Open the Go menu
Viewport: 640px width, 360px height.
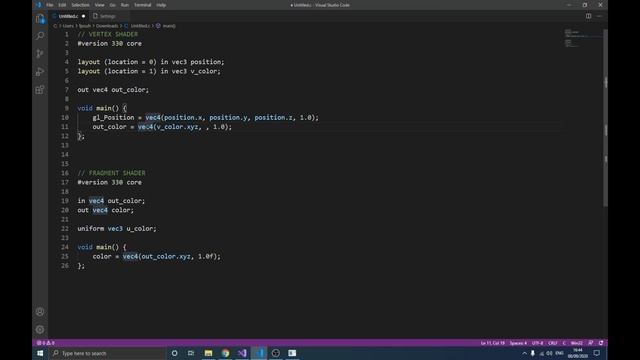tap(112, 5)
